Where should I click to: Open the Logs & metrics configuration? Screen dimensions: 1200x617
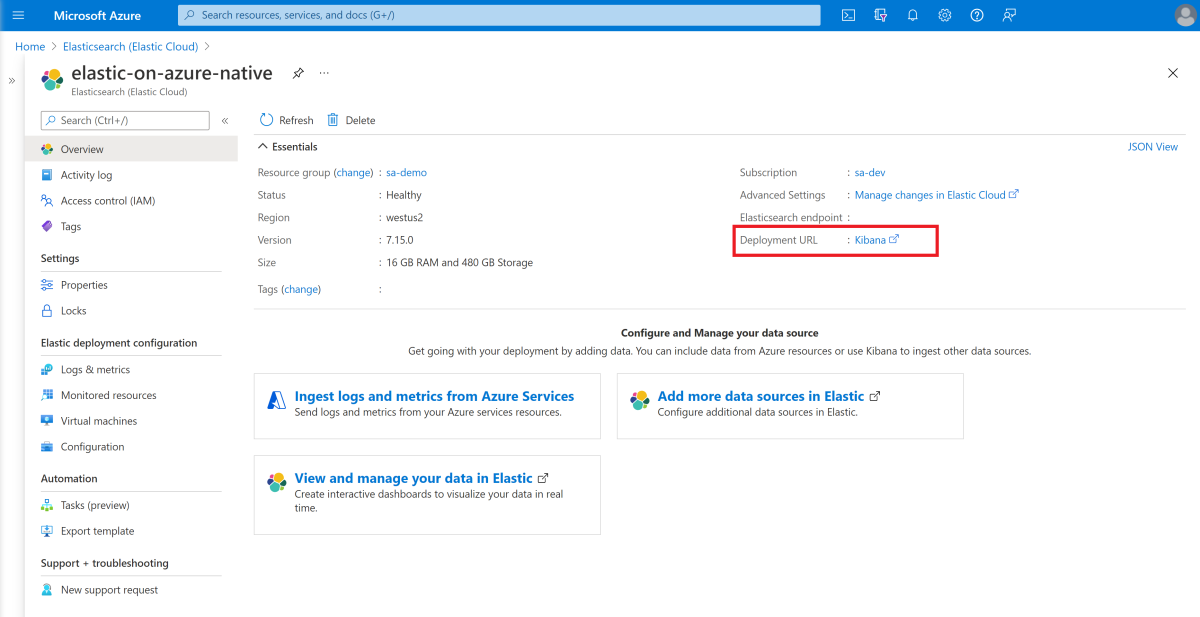tap(95, 370)
